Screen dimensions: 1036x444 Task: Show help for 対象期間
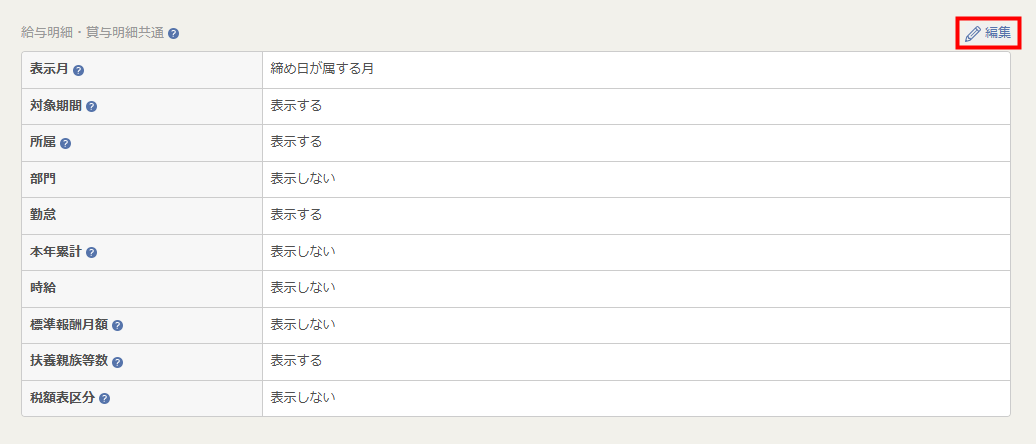click(91, 107)
